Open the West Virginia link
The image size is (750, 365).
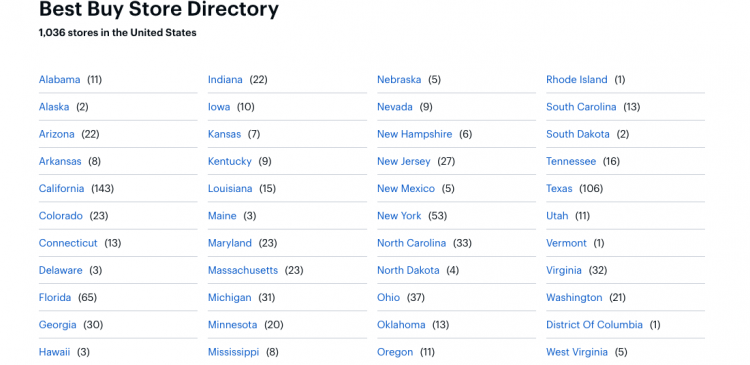[x=577, y=352]
